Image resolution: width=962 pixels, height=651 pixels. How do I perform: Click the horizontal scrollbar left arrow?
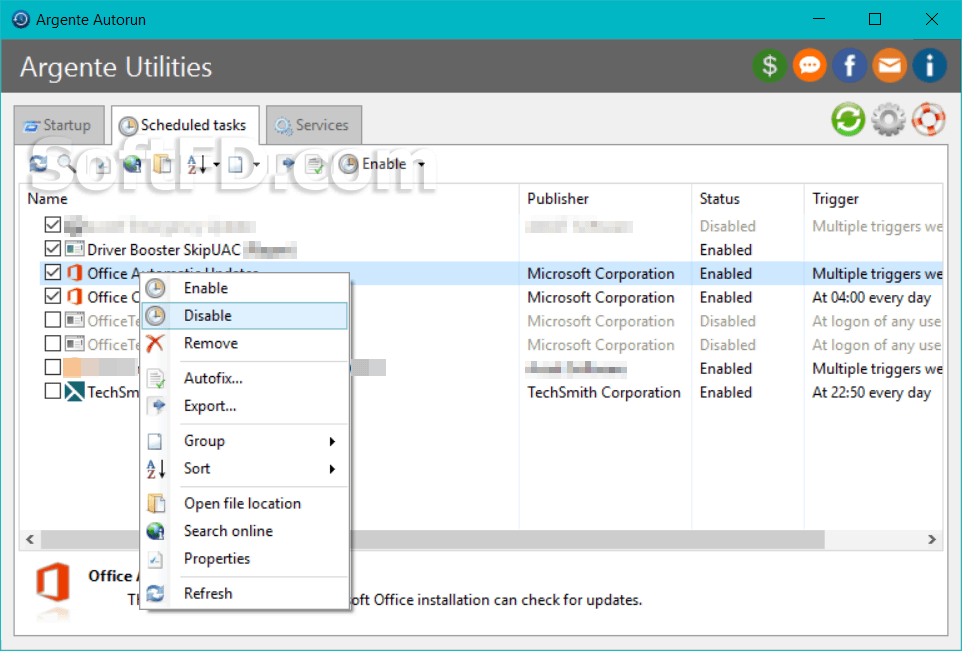[x=29, y=539]
